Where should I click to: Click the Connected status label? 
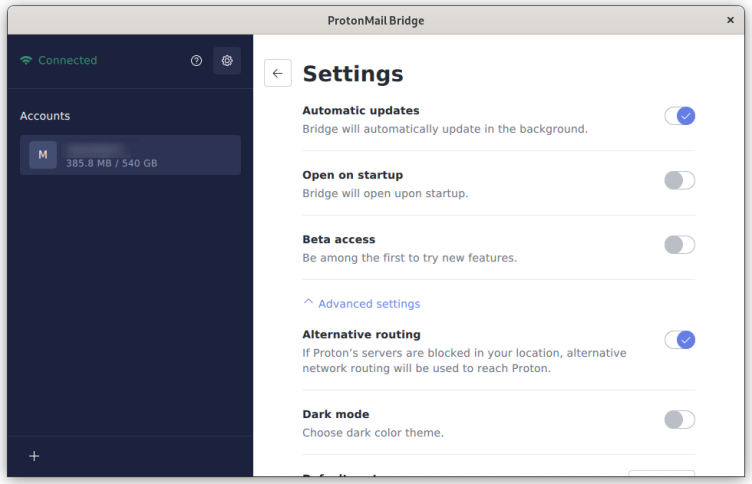pyautogui.click(x=67, y=61)
